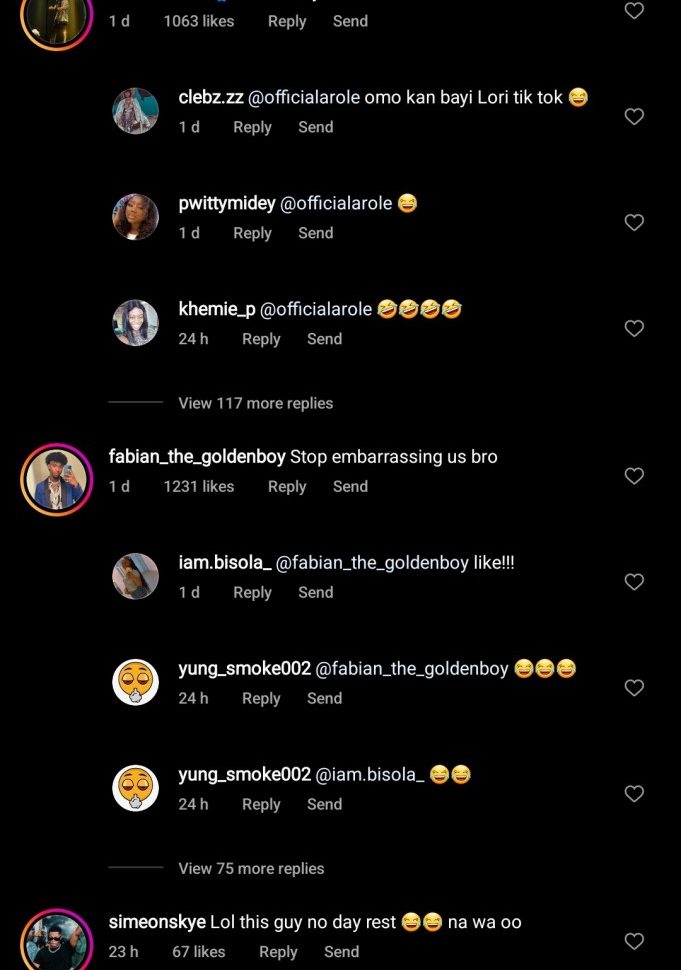The image size is (681, 970).
Task: Tap heart on pwittymidey's reply
Action: coord(634,223)
